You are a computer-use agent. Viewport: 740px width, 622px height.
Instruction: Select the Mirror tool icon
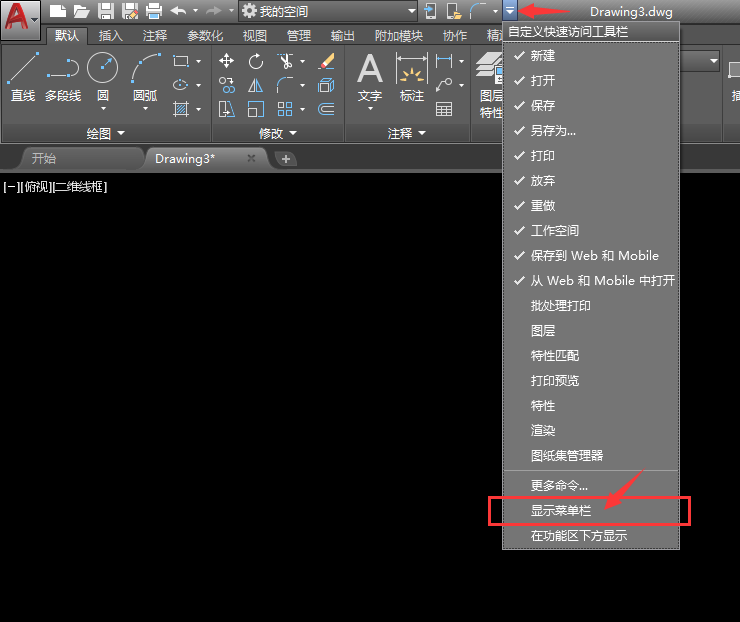point(255,85)
